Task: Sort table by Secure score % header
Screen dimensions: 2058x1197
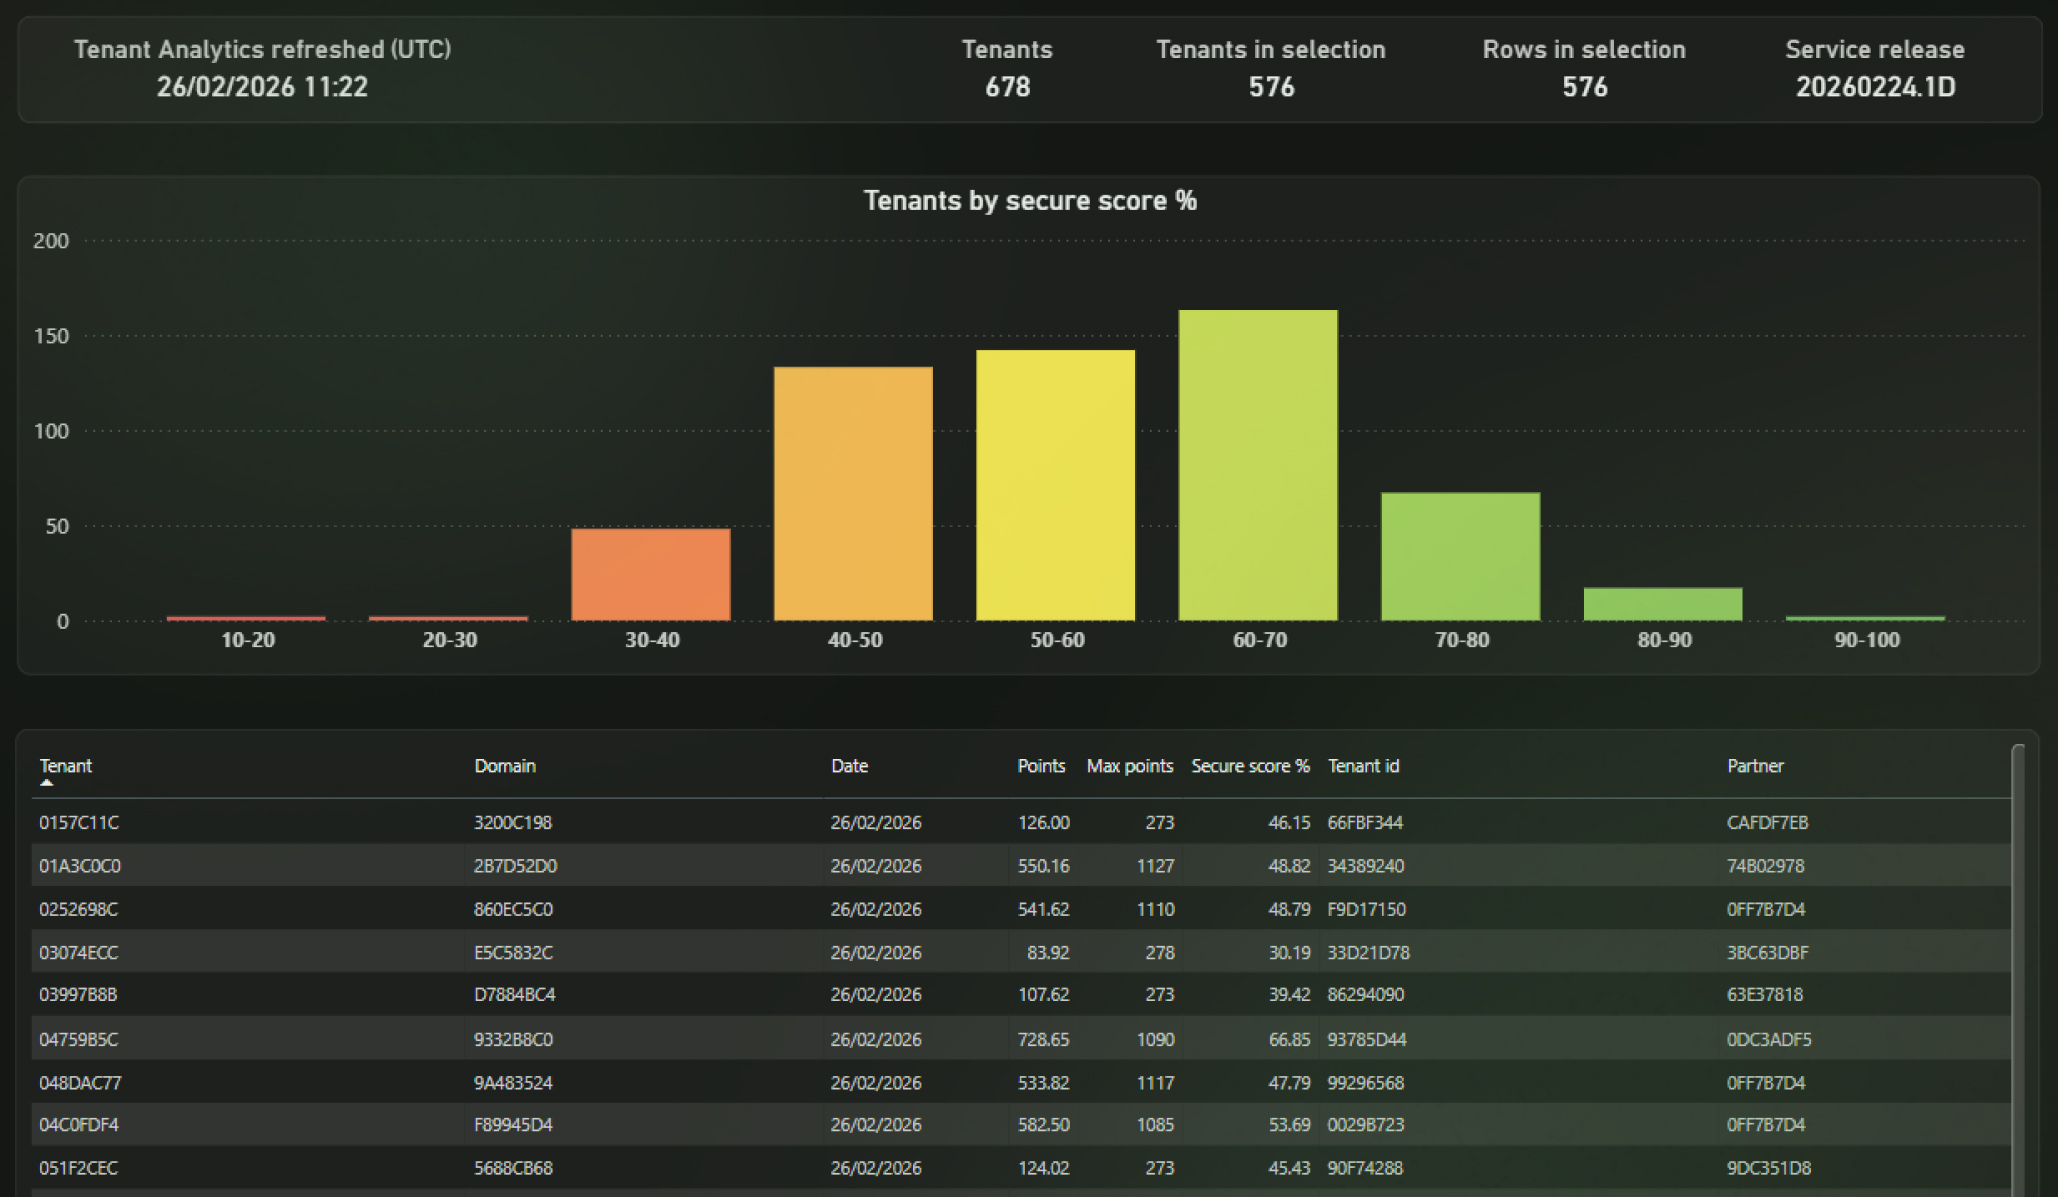Action: click(x=1250, y=766)
